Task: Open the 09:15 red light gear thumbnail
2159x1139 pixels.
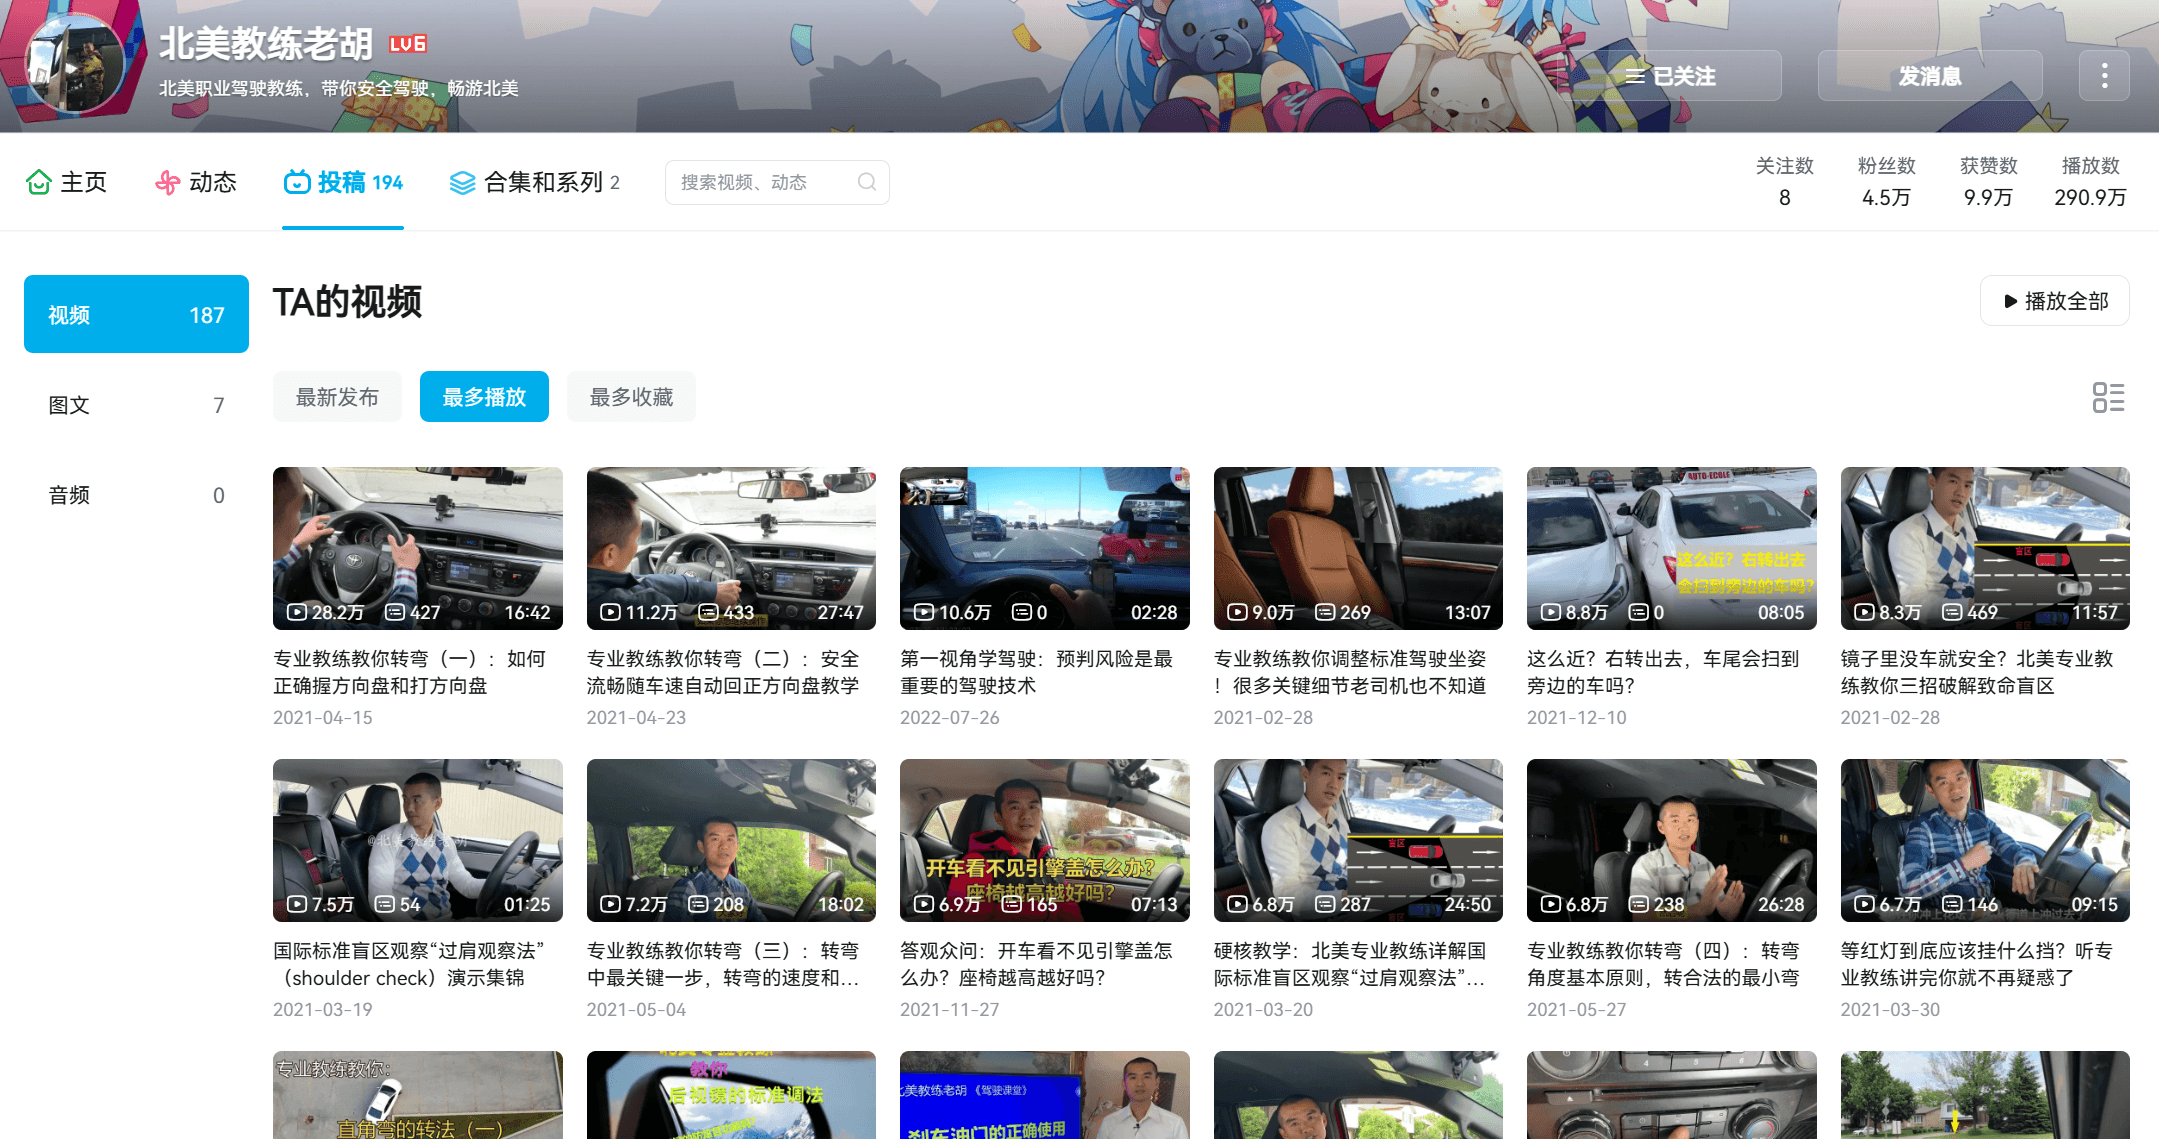Action: click(1985, 840)
